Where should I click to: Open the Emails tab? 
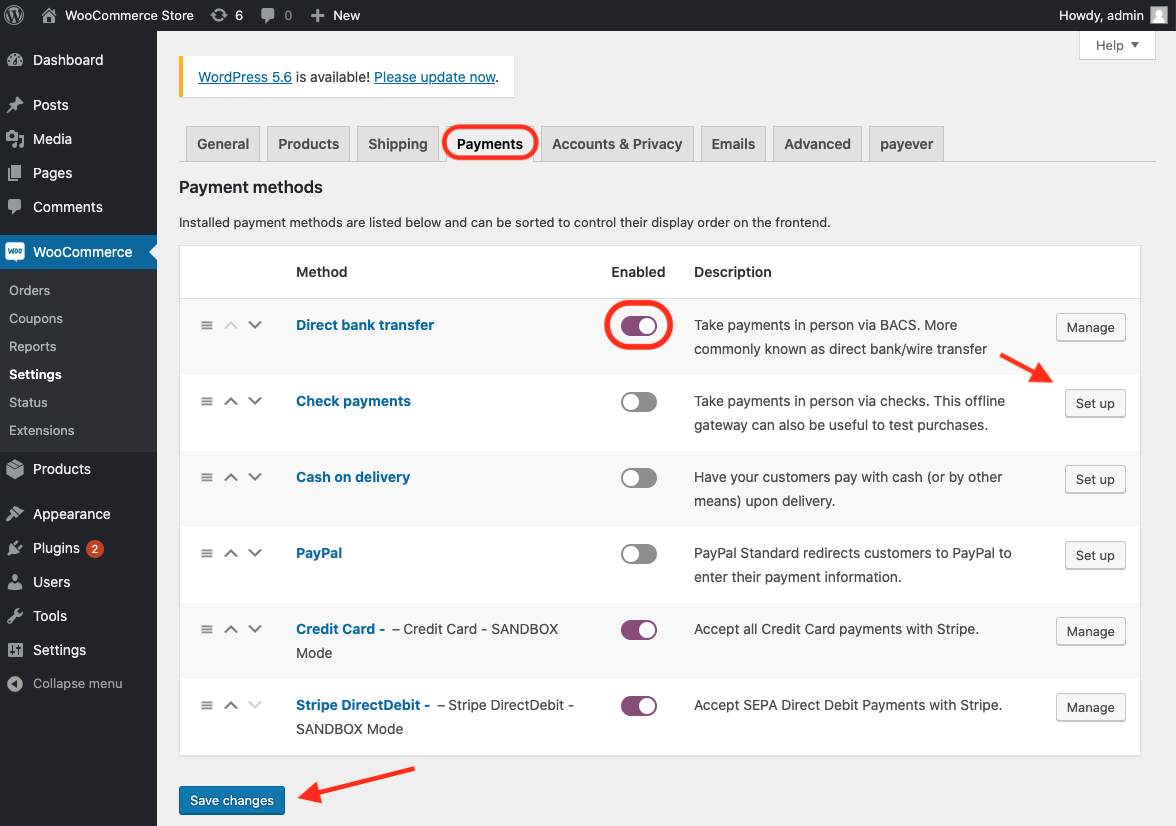[734, 144]
